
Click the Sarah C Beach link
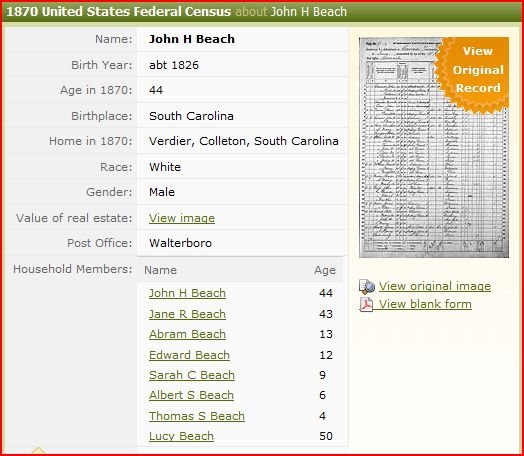(x=192, y=375)
